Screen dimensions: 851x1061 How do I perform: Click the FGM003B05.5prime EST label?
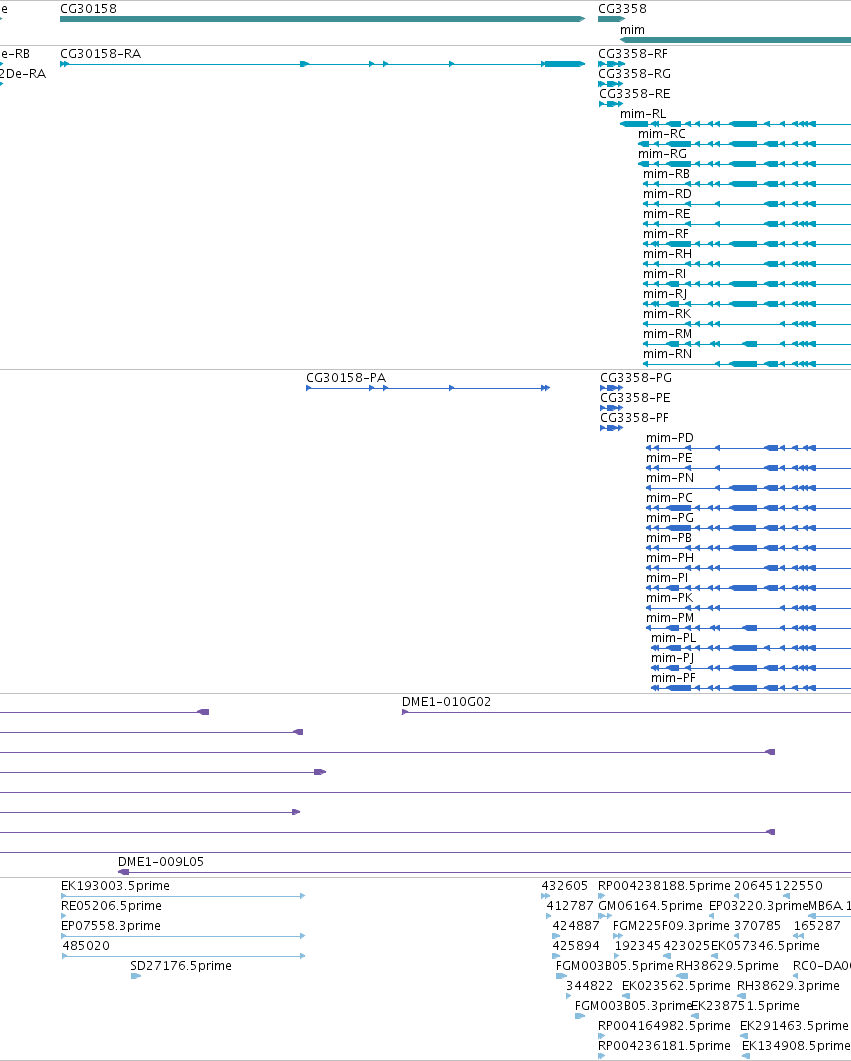(x=614, y=965)
